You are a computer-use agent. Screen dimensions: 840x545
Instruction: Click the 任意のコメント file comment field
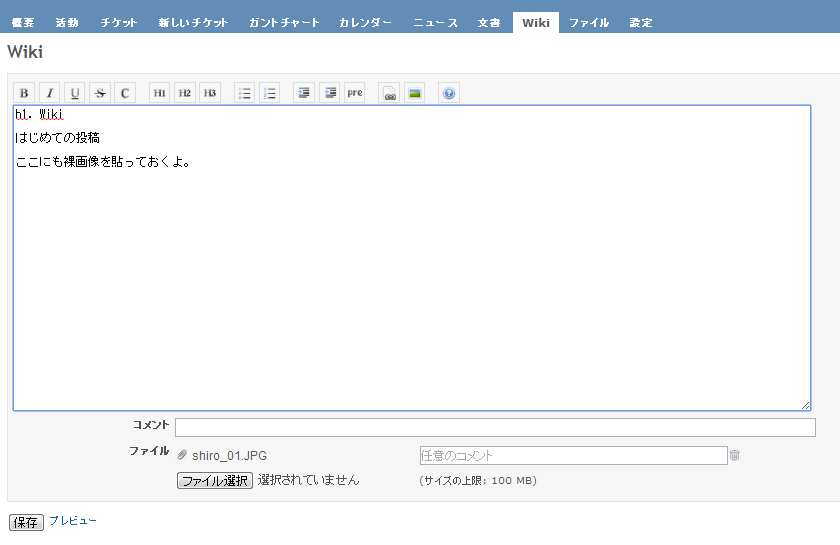(573, 456)
